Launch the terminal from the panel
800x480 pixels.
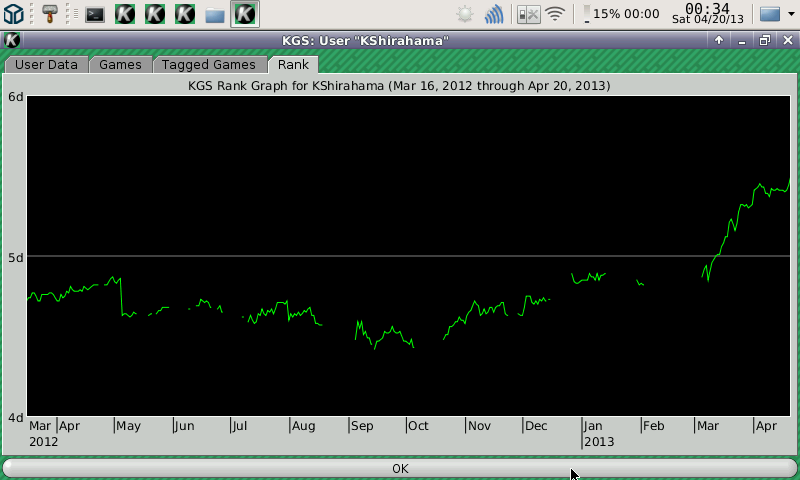[x=95, y=14]
